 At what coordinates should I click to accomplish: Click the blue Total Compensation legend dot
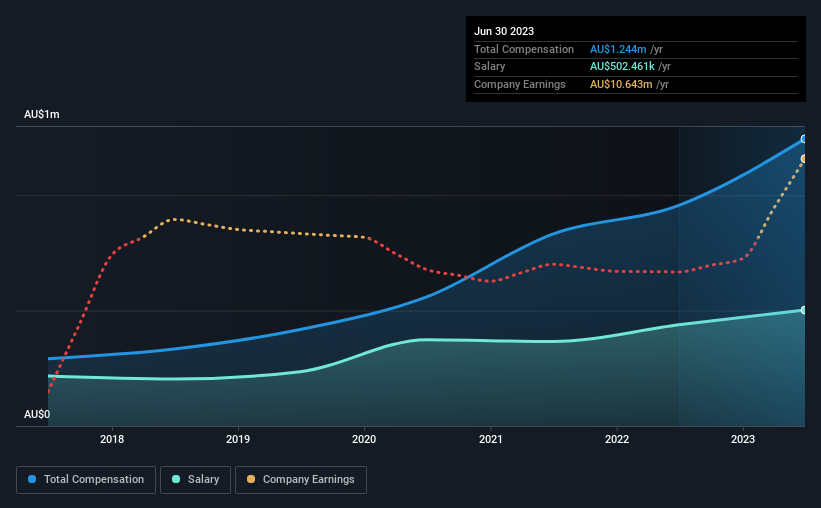pos(32,479)
